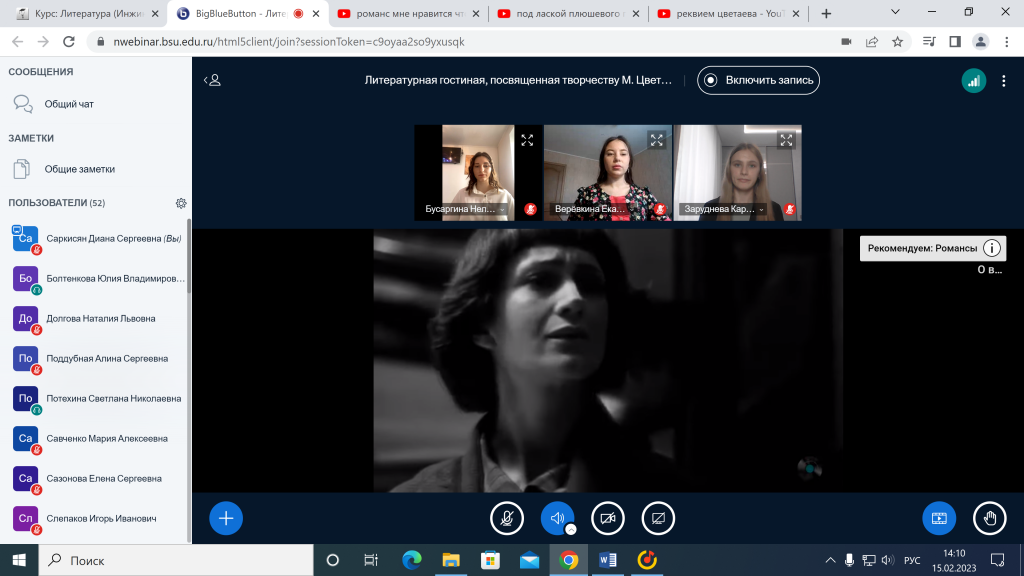Start screen sharing from bottom toolbar
1024x576 pixels.
(x=658, y=519)
